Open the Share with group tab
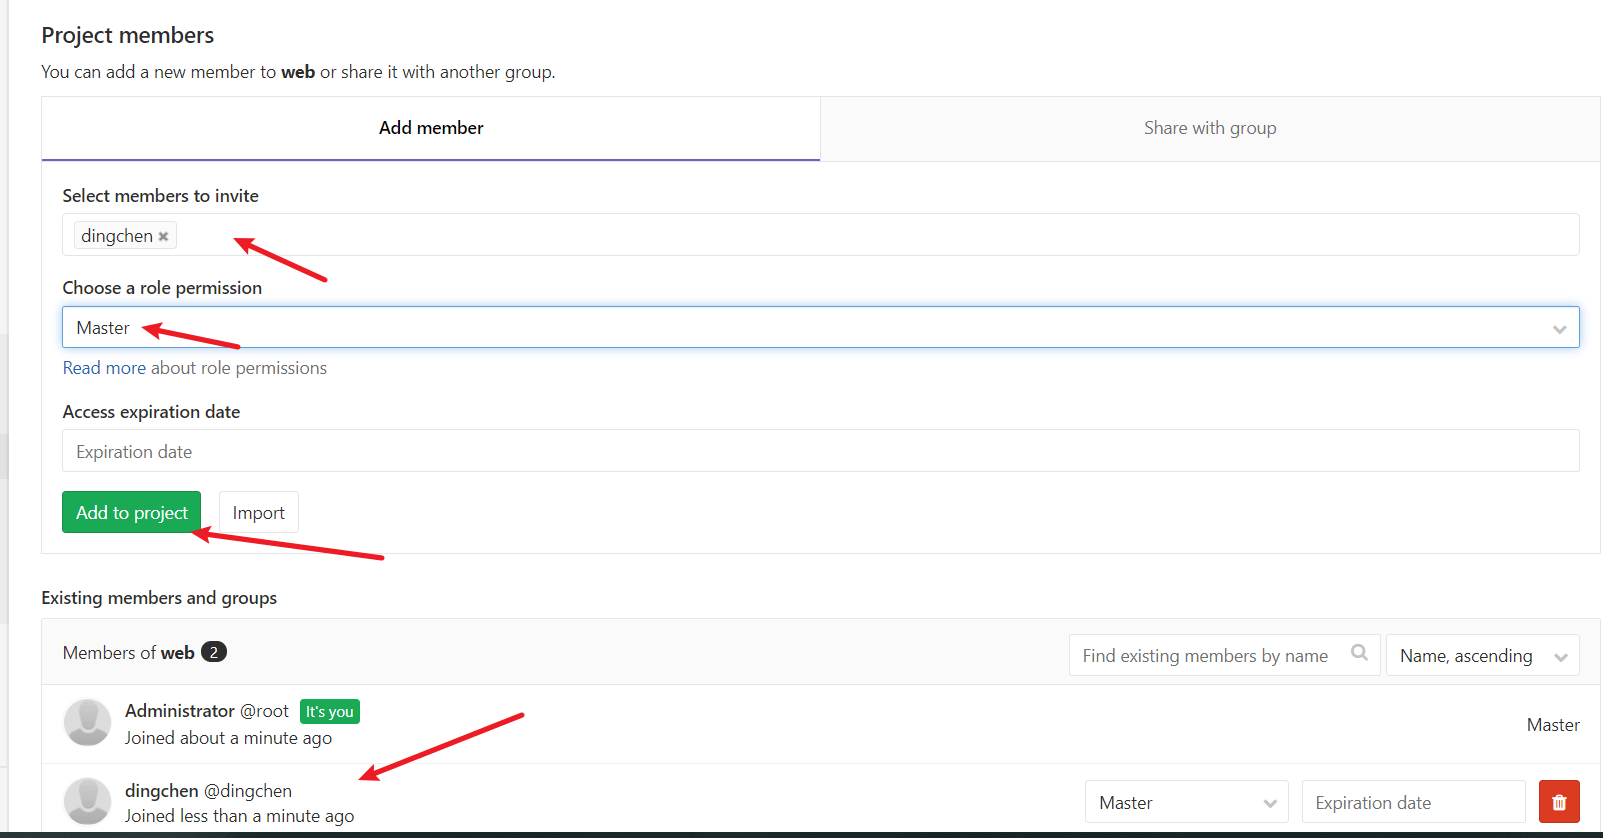The height and width of the screenshot is (838, 1603). [x=1209, y=128]
